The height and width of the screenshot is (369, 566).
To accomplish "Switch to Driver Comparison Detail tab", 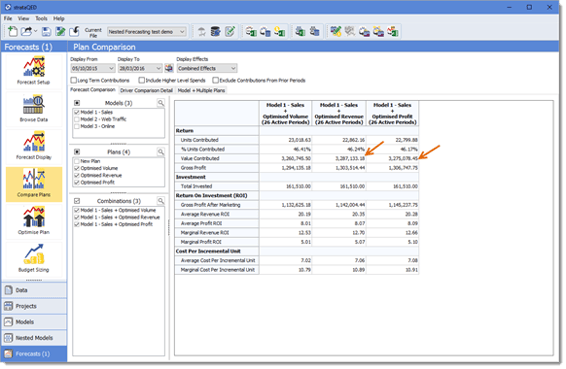I will click(146, 90).
